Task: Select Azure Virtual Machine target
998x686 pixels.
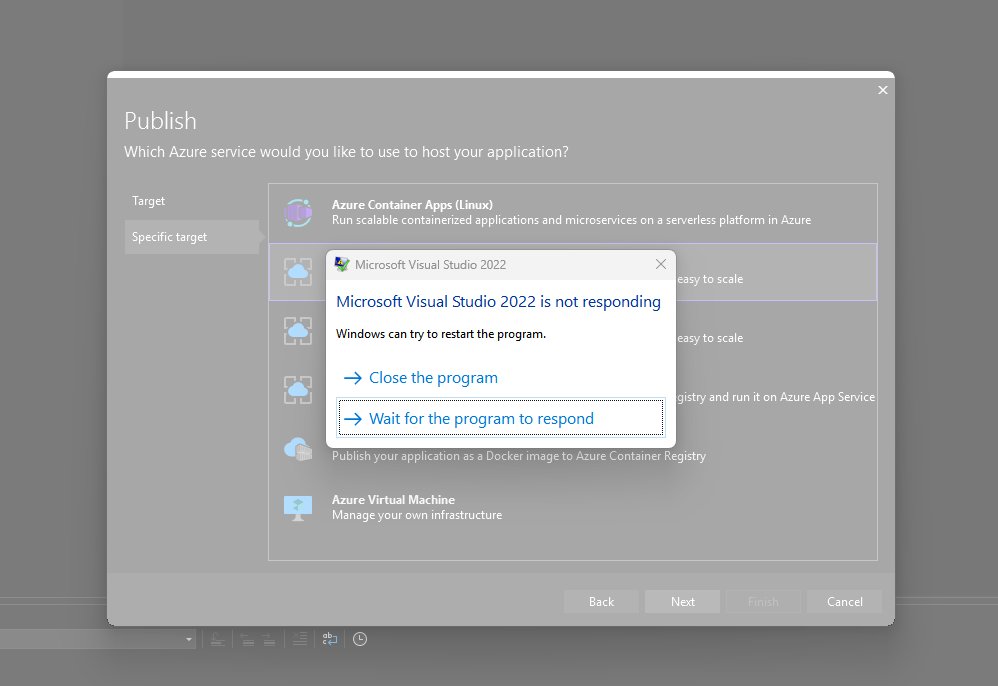Action: 573,507
